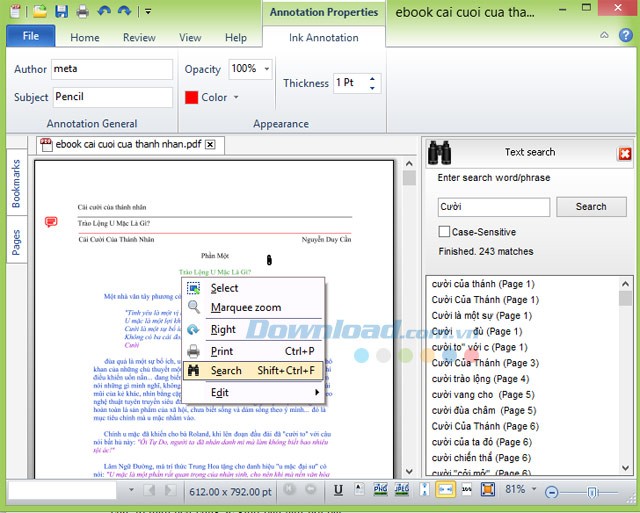The height and width of the screenshot is (513, 640).
Task: Click the Print icon in quick access toolbar
Action: click(80, 12)
